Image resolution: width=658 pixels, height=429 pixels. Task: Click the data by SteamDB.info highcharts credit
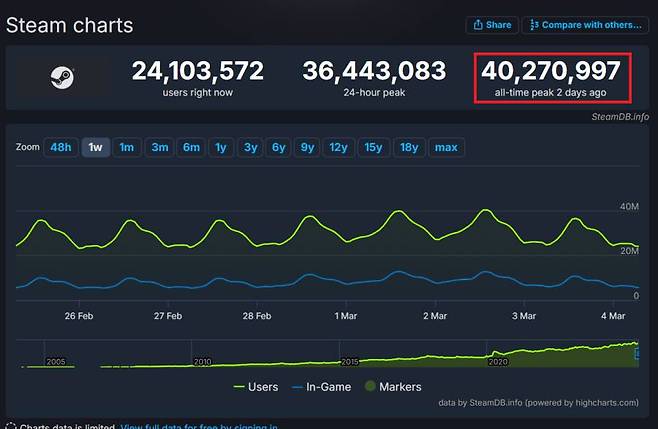click(x=538, y=403)
